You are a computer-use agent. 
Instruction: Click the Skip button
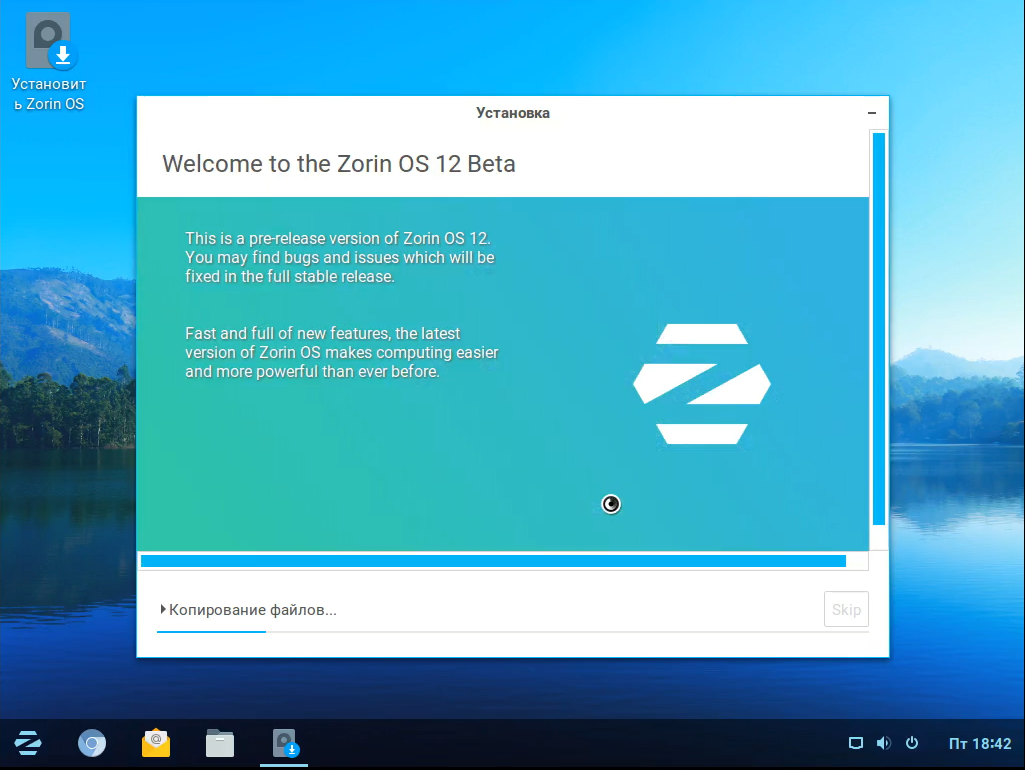pos(846,609)
